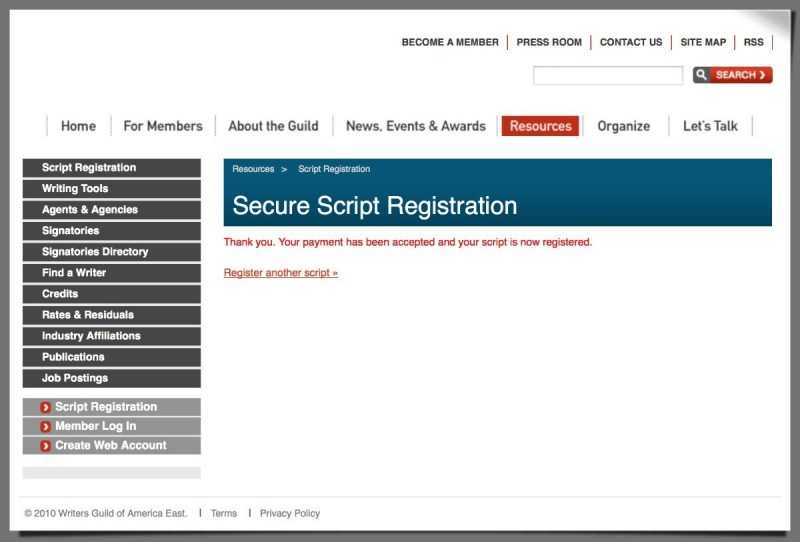Click the Resources breadcrumb link
This screenshot has height=542, width=800.
(x=253, y=169)
